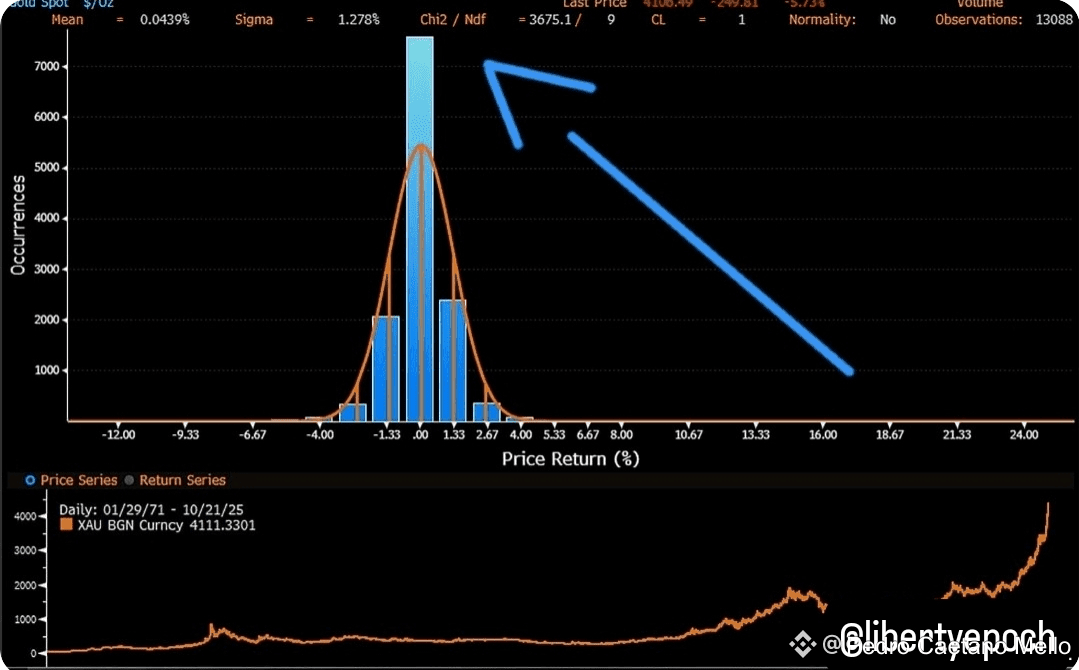Click the Chi2 value 3675.1
The width and height of the screenshot is (1079, 670).
tap(551, 20)
